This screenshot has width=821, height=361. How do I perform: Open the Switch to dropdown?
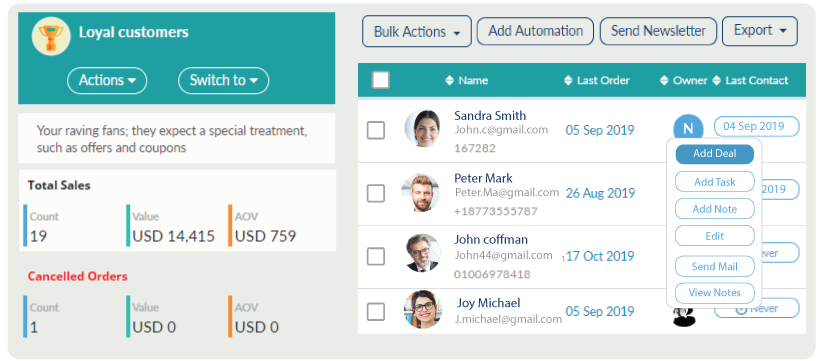pyautogui.click(x=224, y=81)
